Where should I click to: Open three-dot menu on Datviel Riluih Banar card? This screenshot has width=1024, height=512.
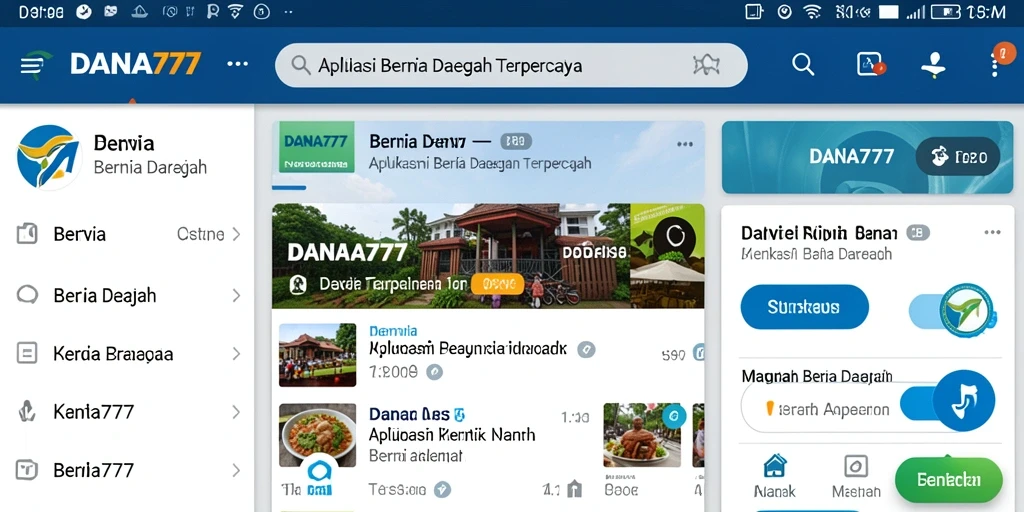(992, 232)
